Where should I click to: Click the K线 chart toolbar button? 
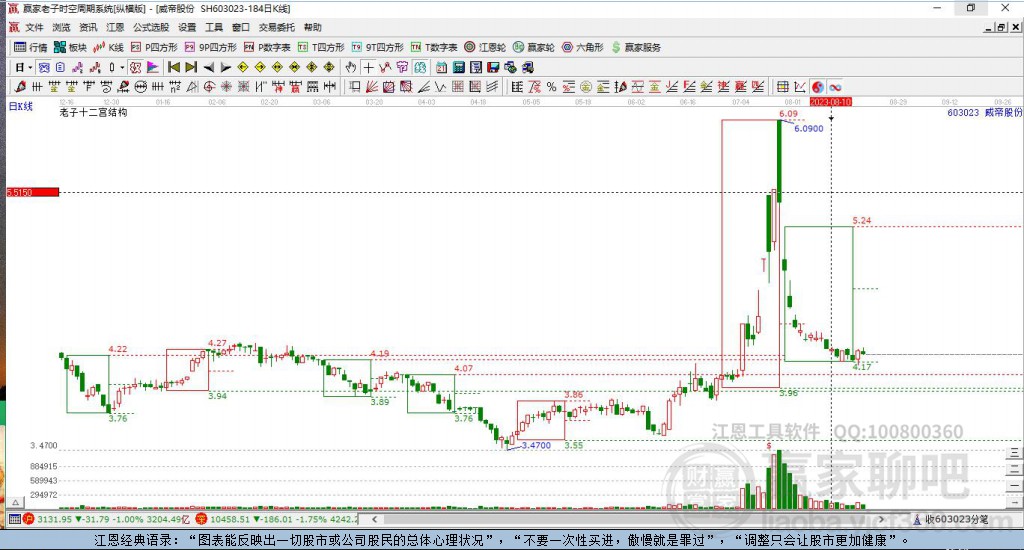[x=108, y=47]
